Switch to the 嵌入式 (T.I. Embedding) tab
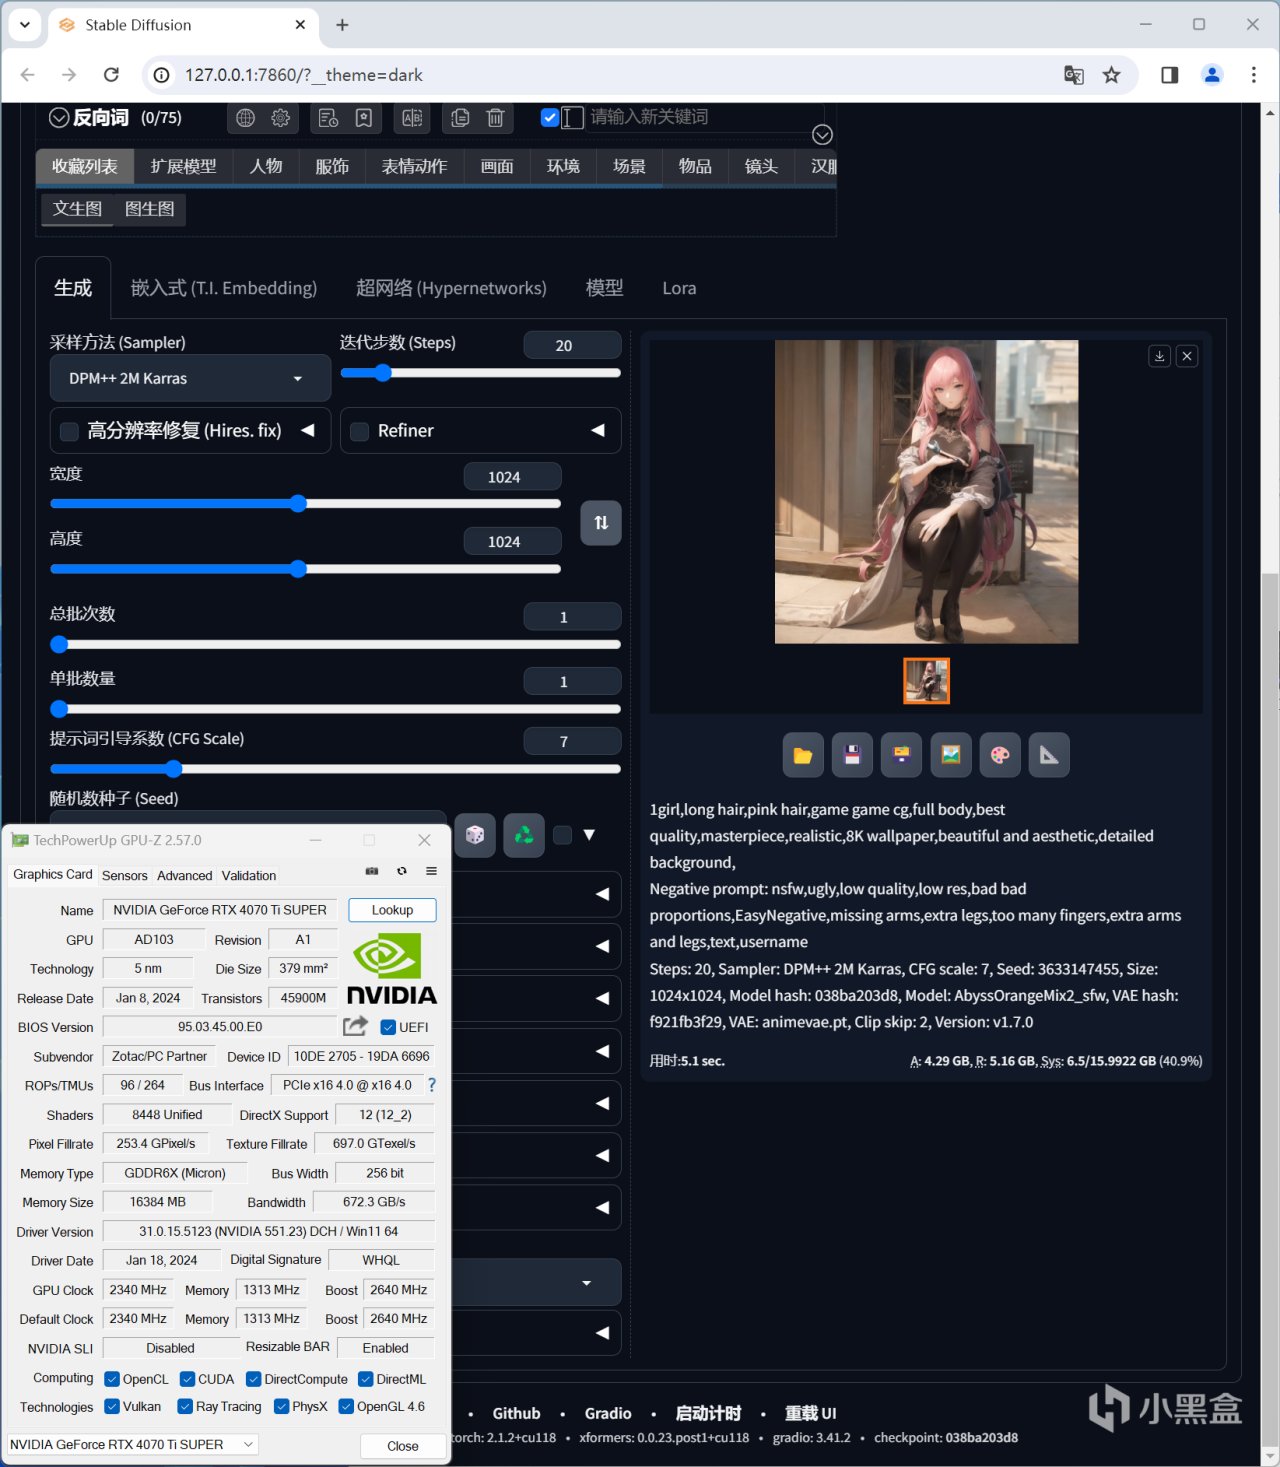1280x1467 pixels. tap(224, 288)
